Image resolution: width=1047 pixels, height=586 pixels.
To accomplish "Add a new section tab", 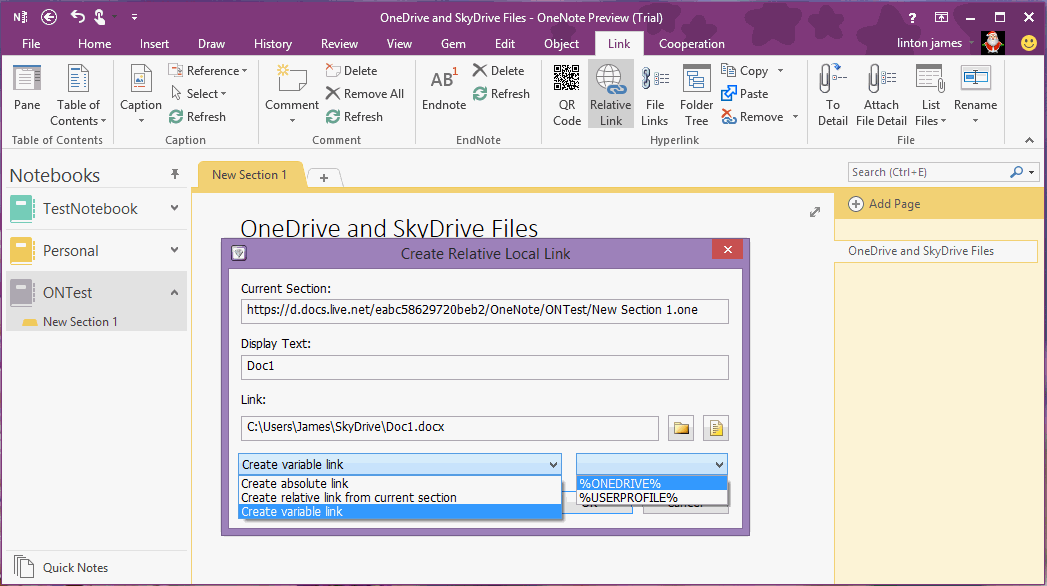I will [x=324, y=178].
